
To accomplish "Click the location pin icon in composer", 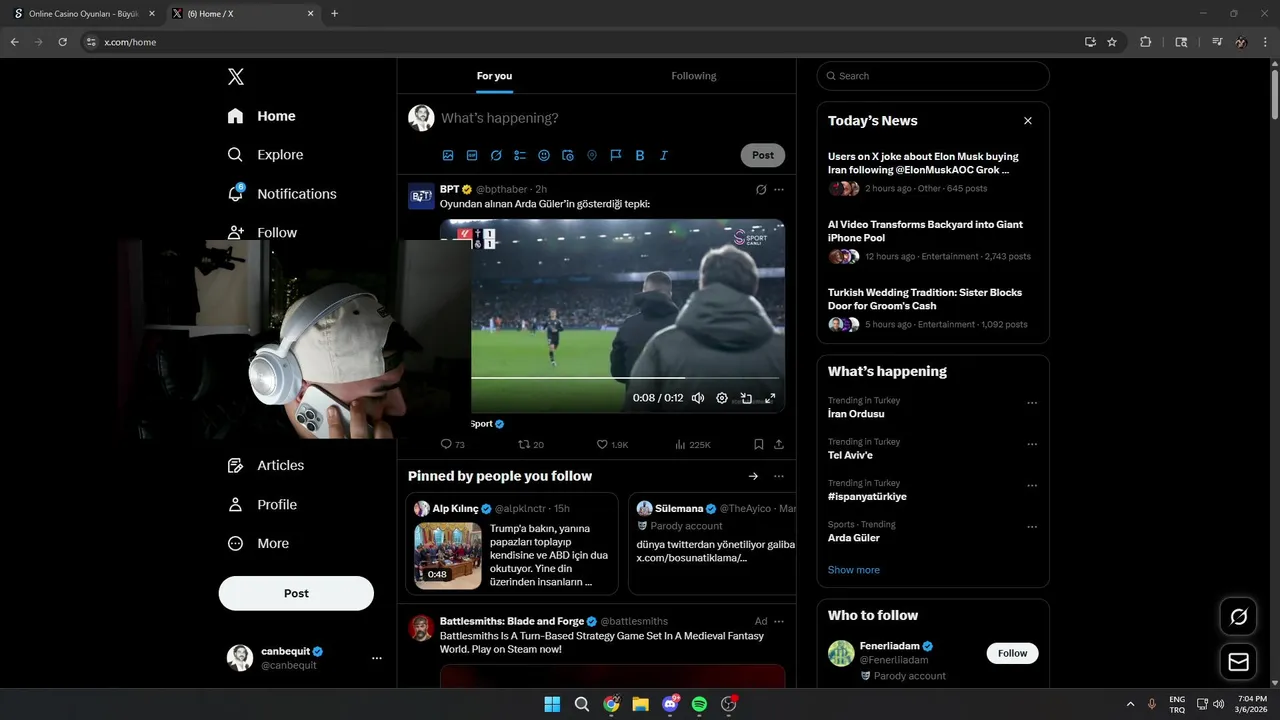I will point(592,155).
